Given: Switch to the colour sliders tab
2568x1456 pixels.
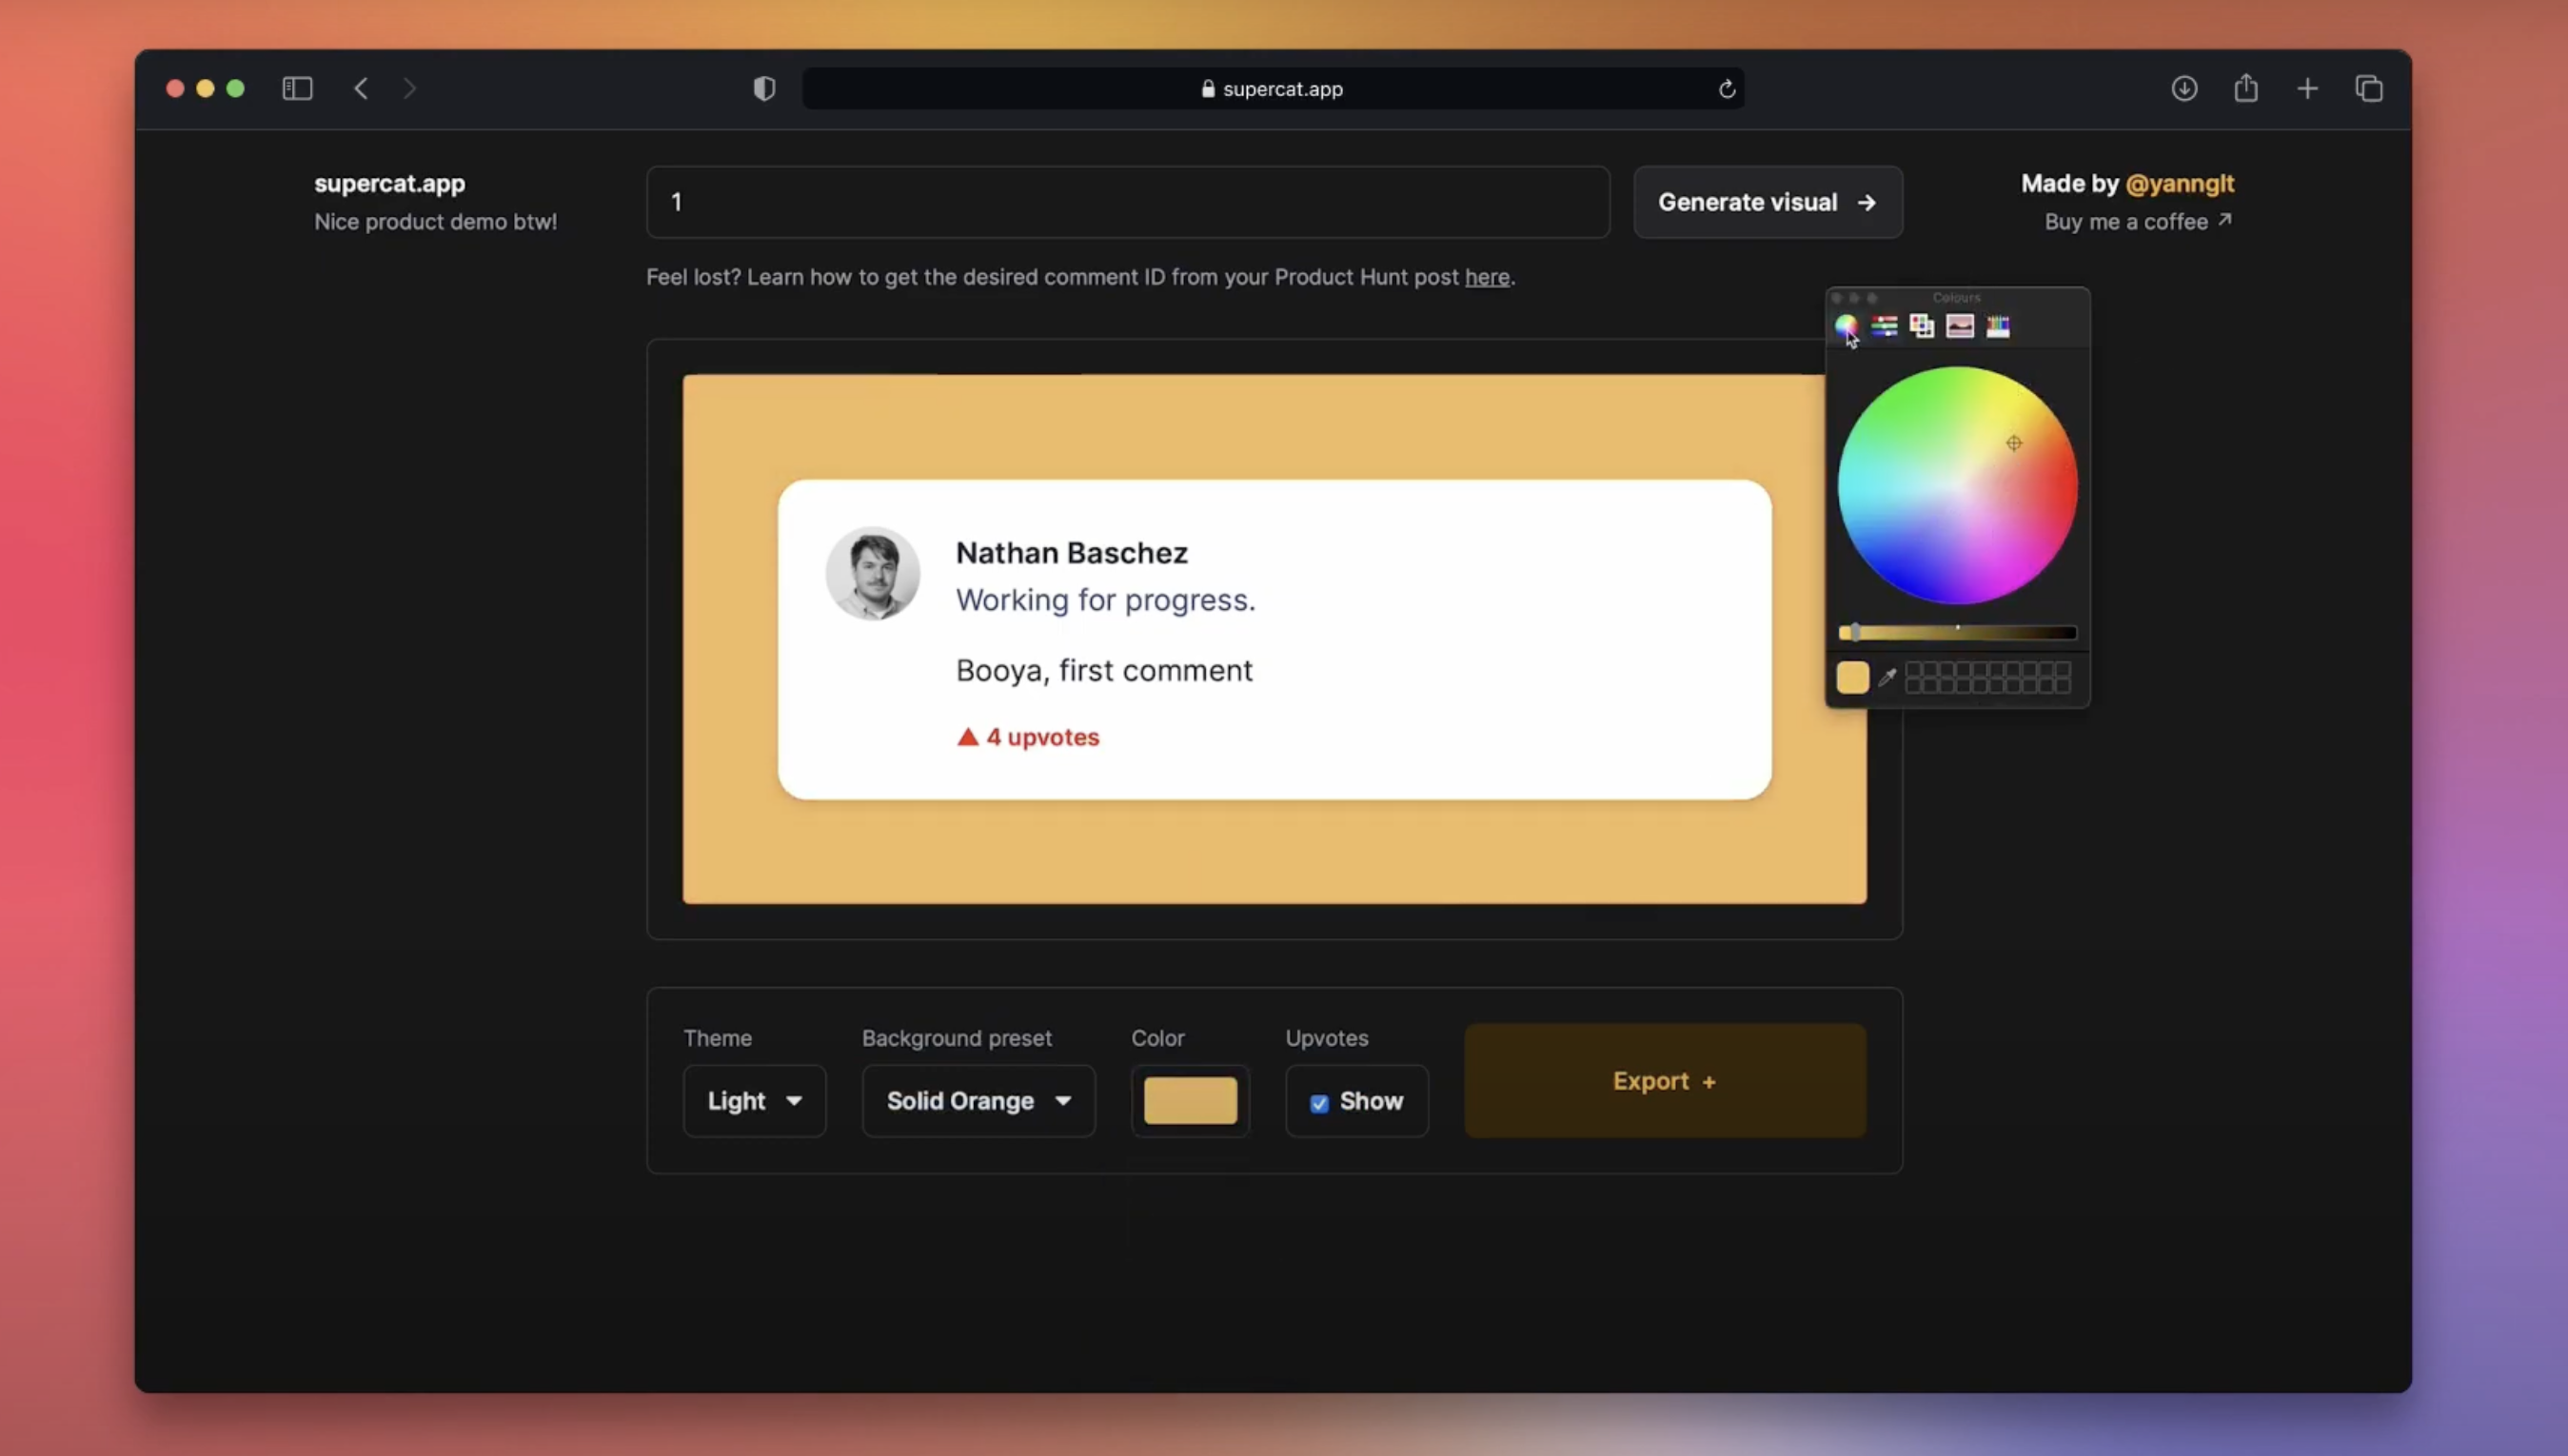Looking at the screenshot, I should (1884, 326).
